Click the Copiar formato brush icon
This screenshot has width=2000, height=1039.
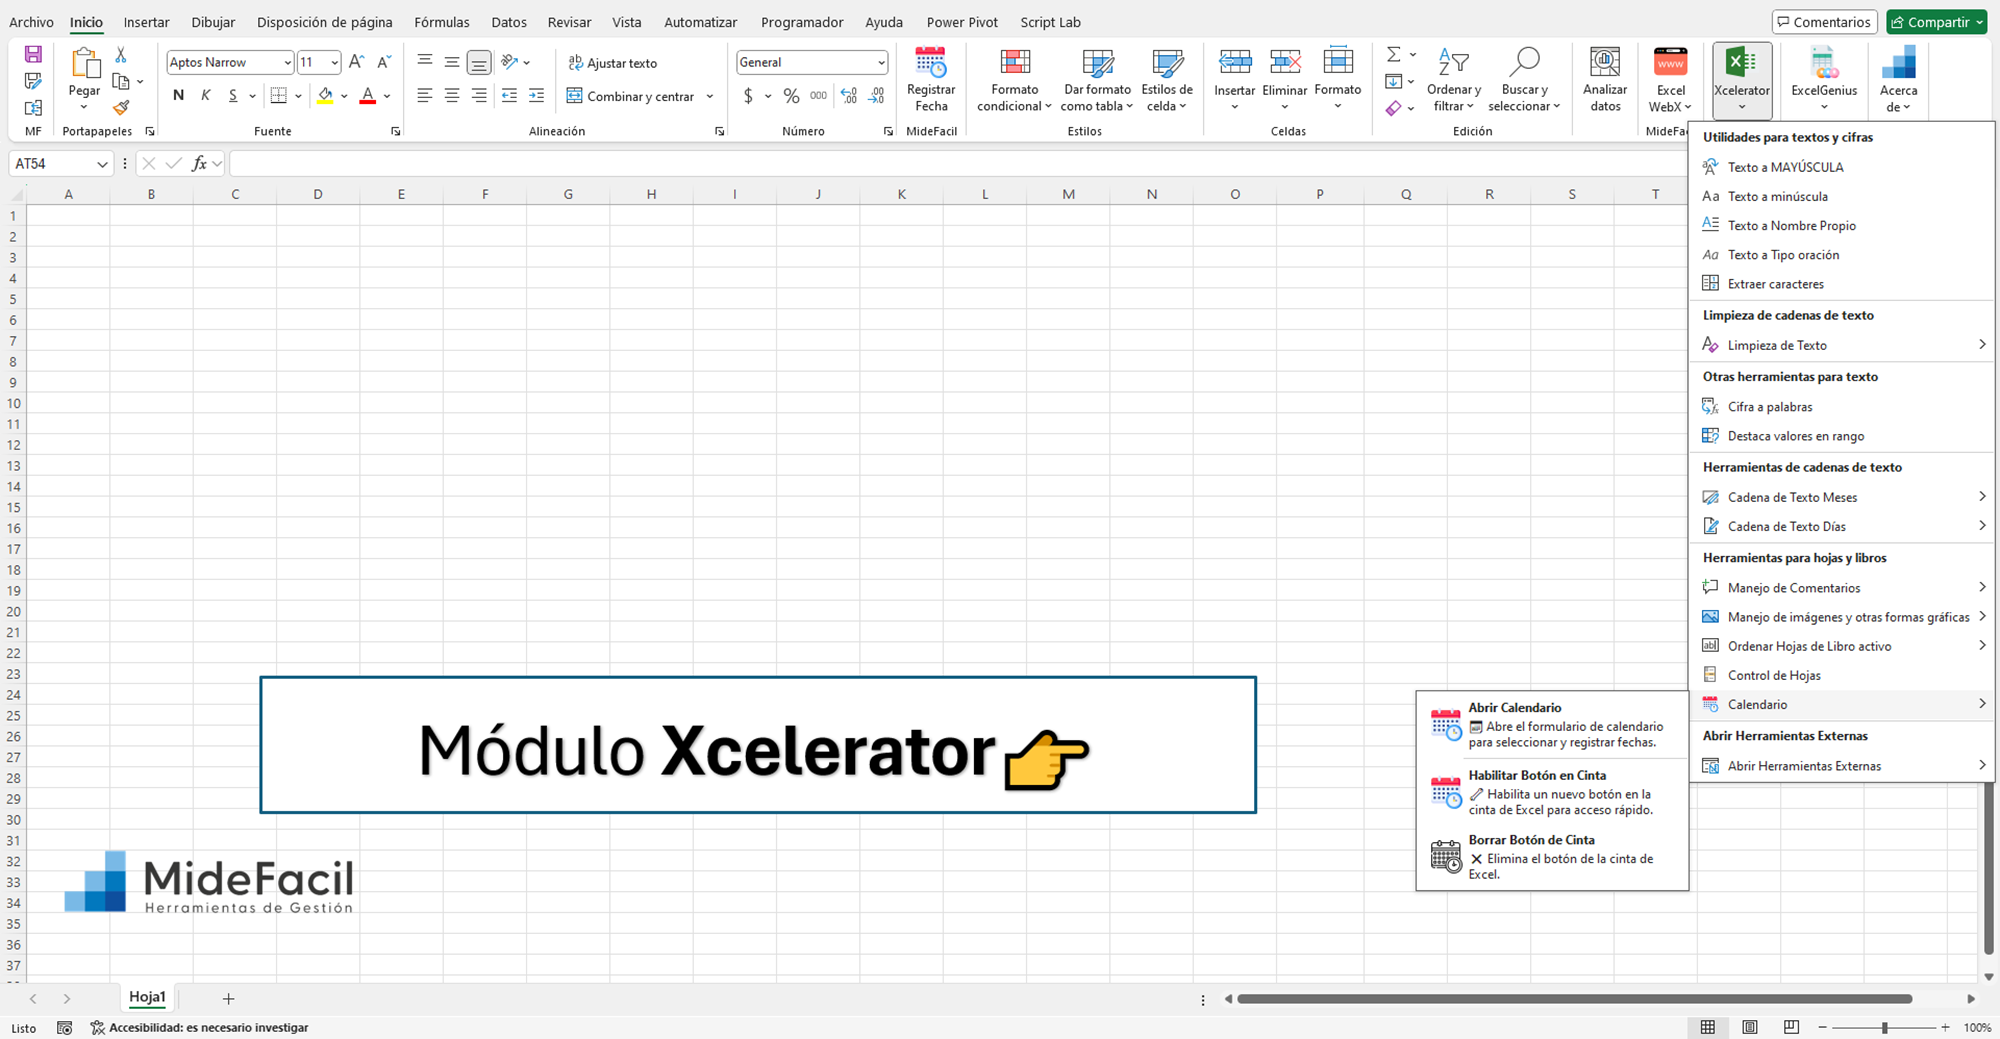(x=121, y=107)
